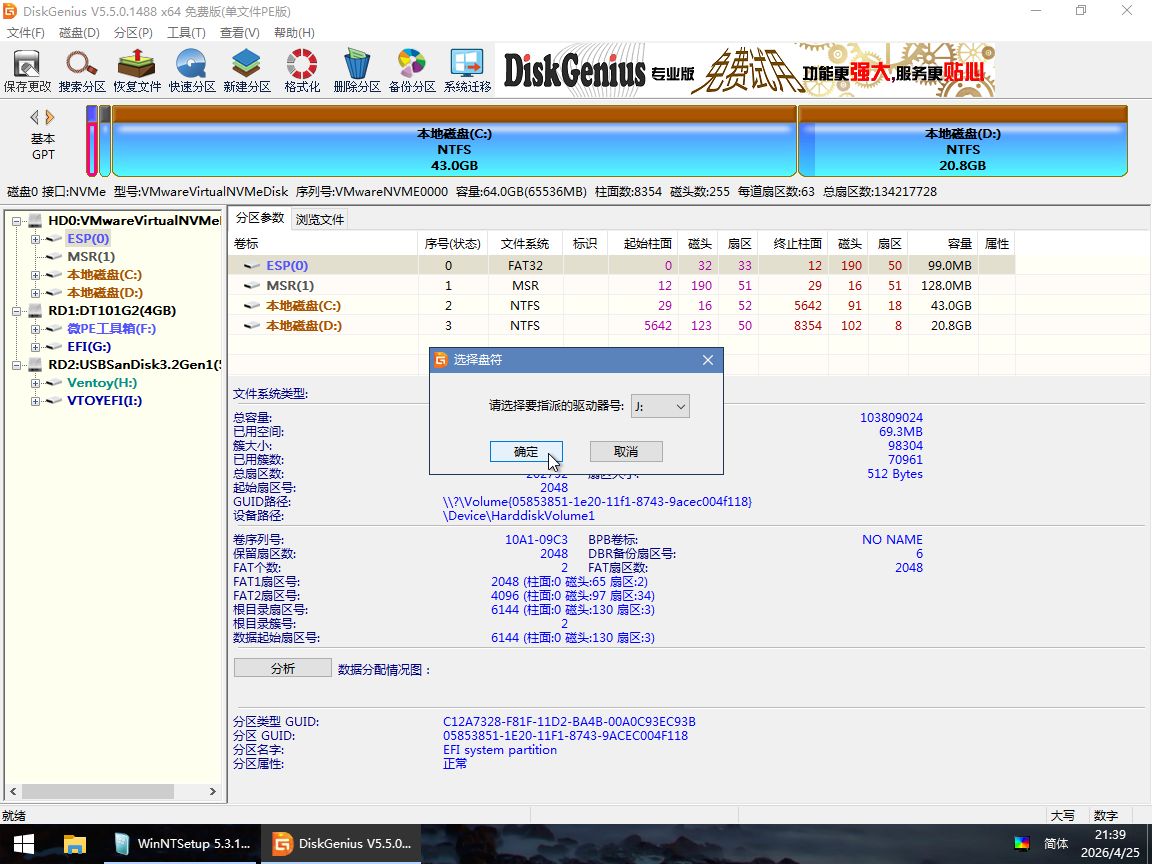Click the 序号(状态) column header
Image resolution: width=1152 pixels, height=864 pixels.
453,243
